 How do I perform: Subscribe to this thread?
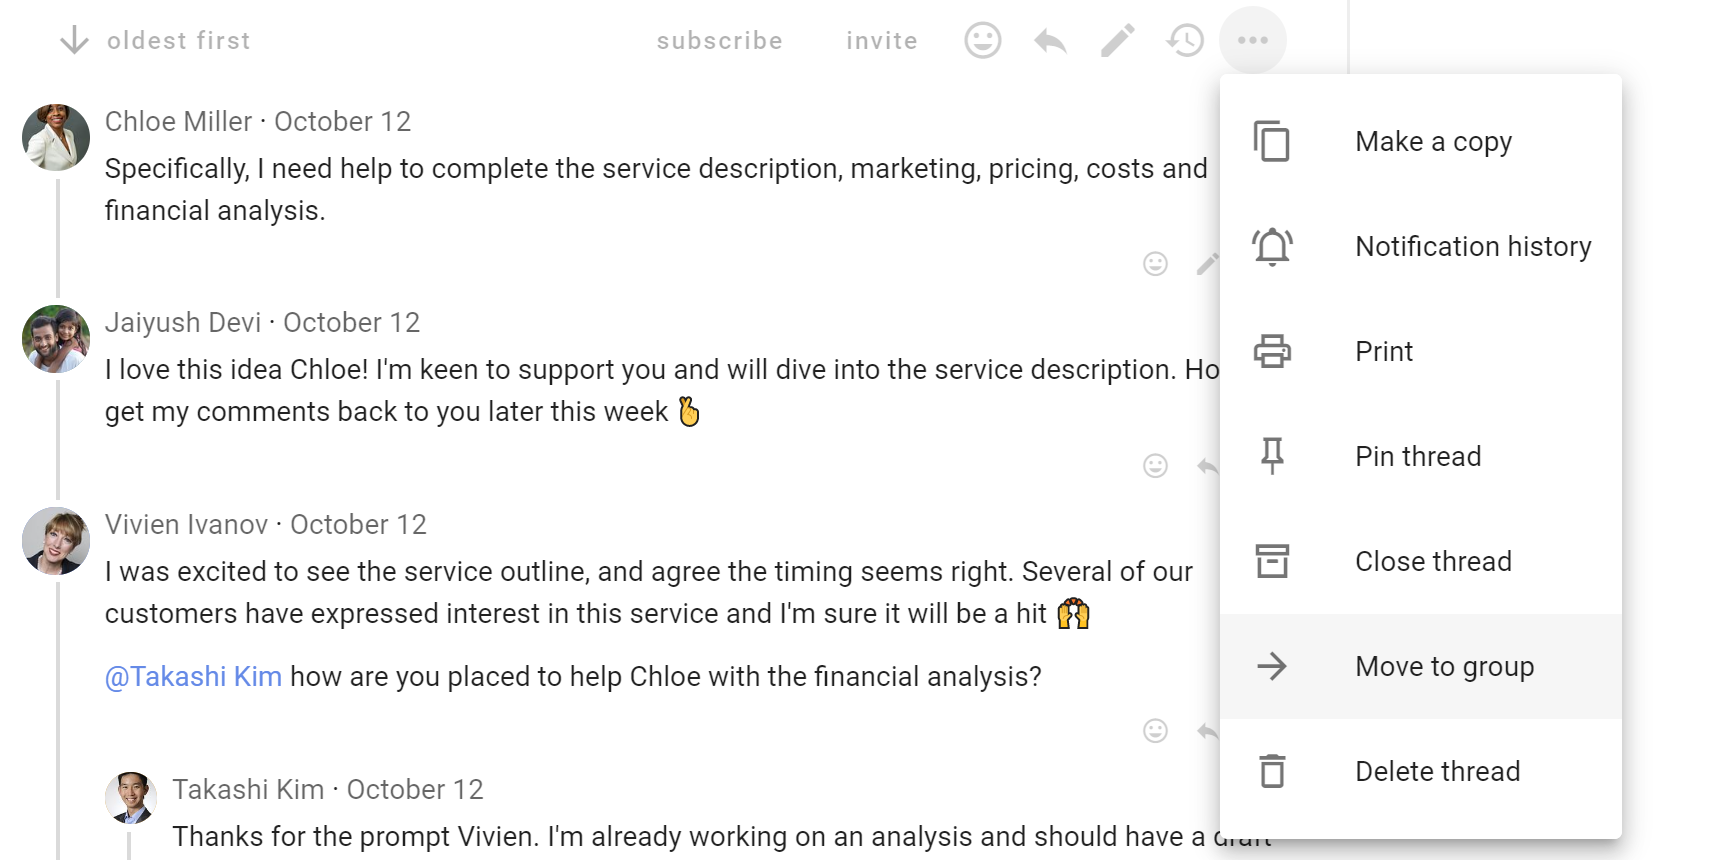[x=719, y=41]
